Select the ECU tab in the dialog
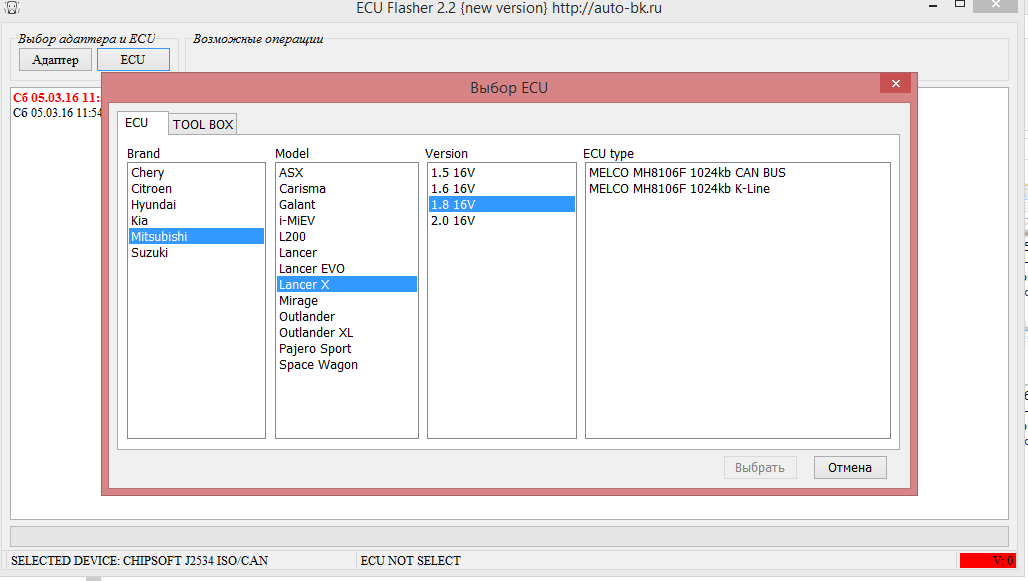This screenshot has width=1028, height=581. click(x=136, y=123)
